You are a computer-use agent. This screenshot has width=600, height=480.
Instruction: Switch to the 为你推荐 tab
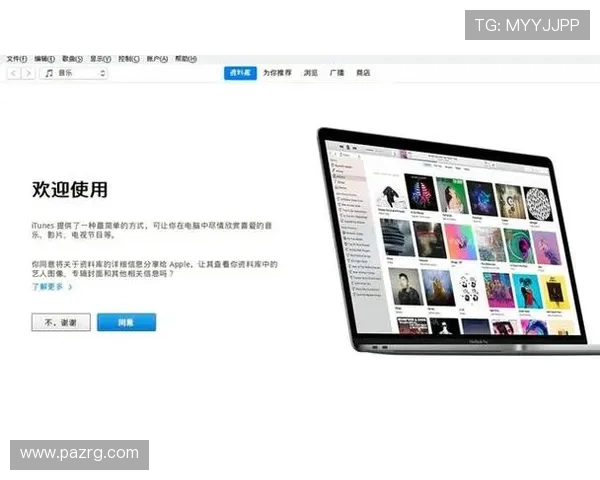tap(277, 73)
